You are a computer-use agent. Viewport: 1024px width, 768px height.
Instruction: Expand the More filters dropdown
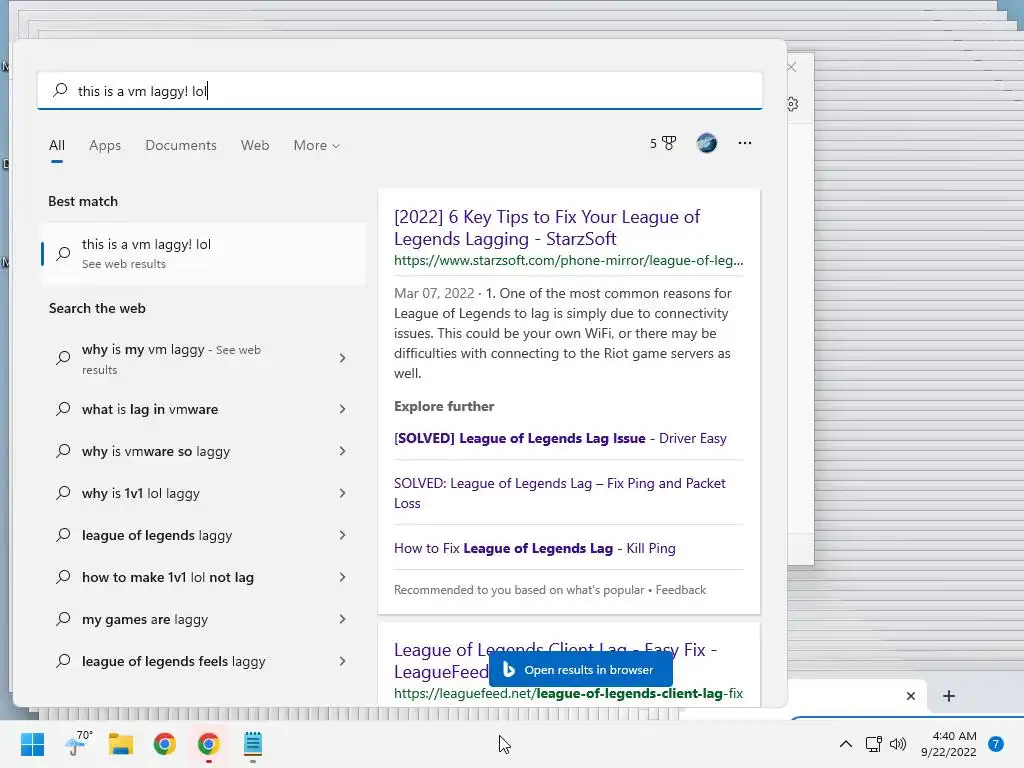317,145
